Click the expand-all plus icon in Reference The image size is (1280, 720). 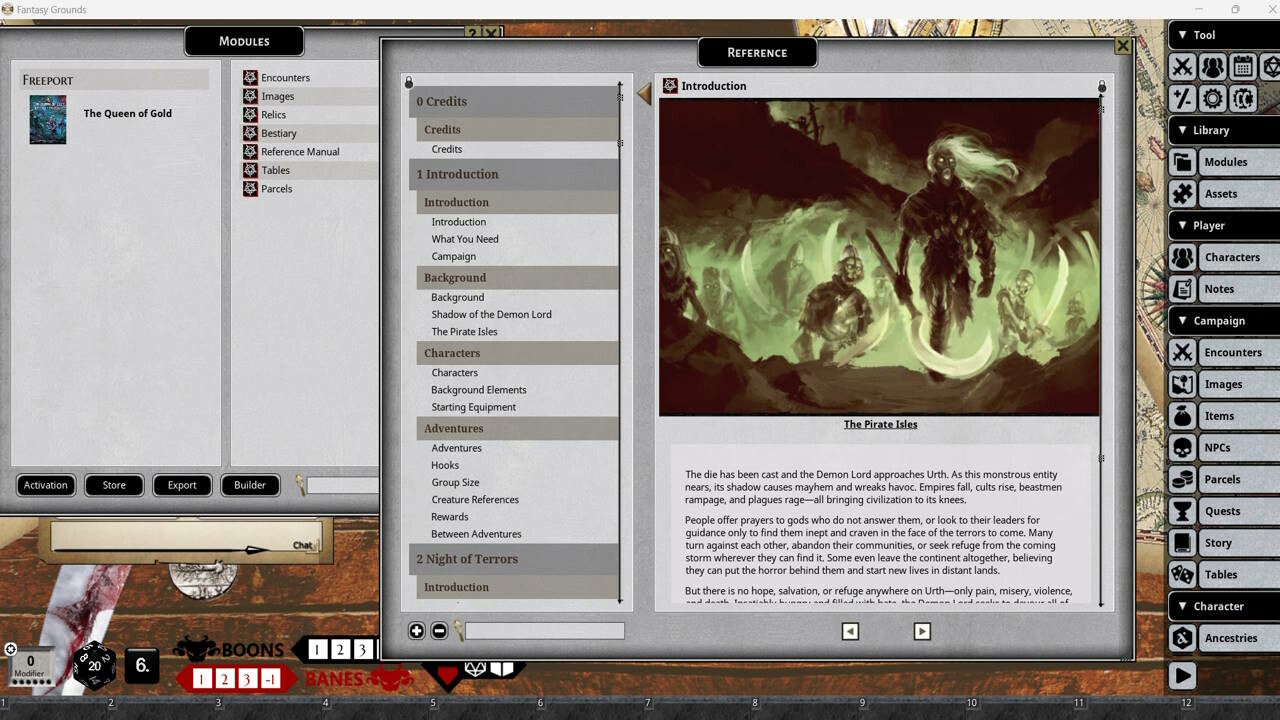click(417, 631)
